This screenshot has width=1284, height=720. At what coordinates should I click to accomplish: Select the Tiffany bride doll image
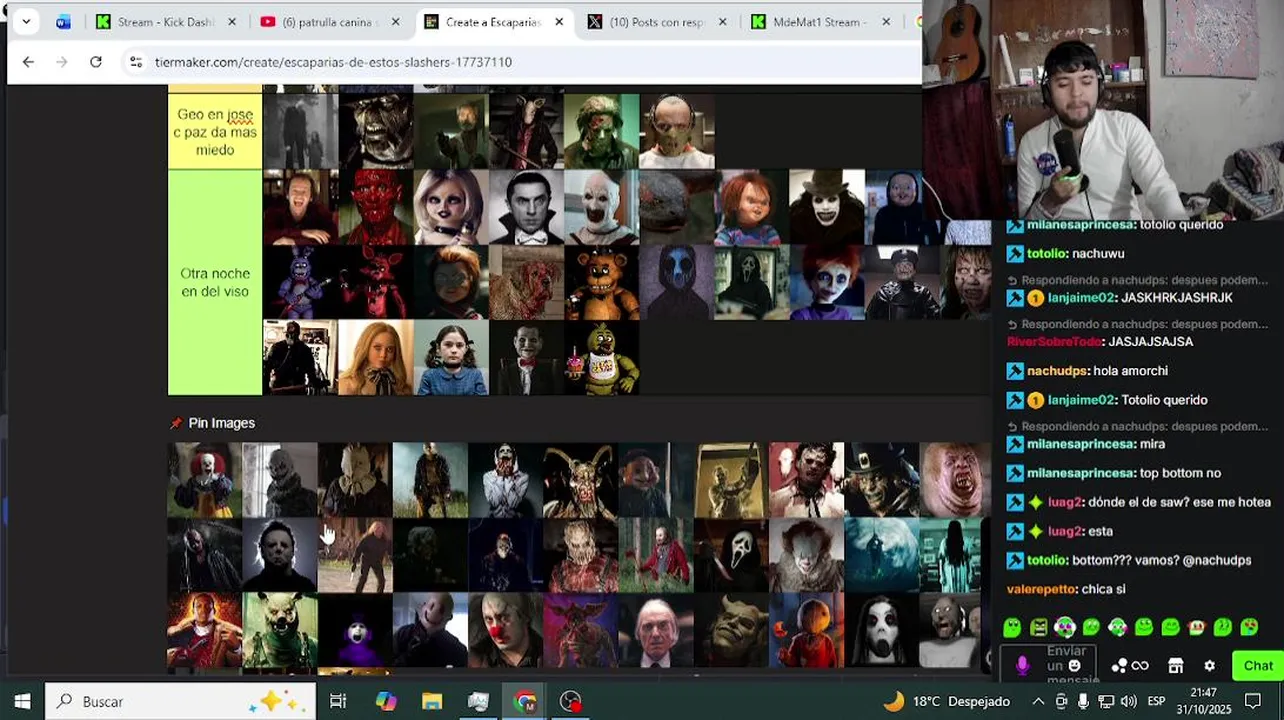point(451,207)
